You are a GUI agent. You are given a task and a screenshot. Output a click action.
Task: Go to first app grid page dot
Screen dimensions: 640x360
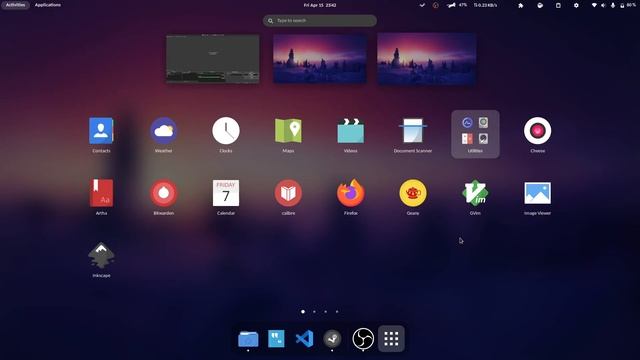point(303,311)
